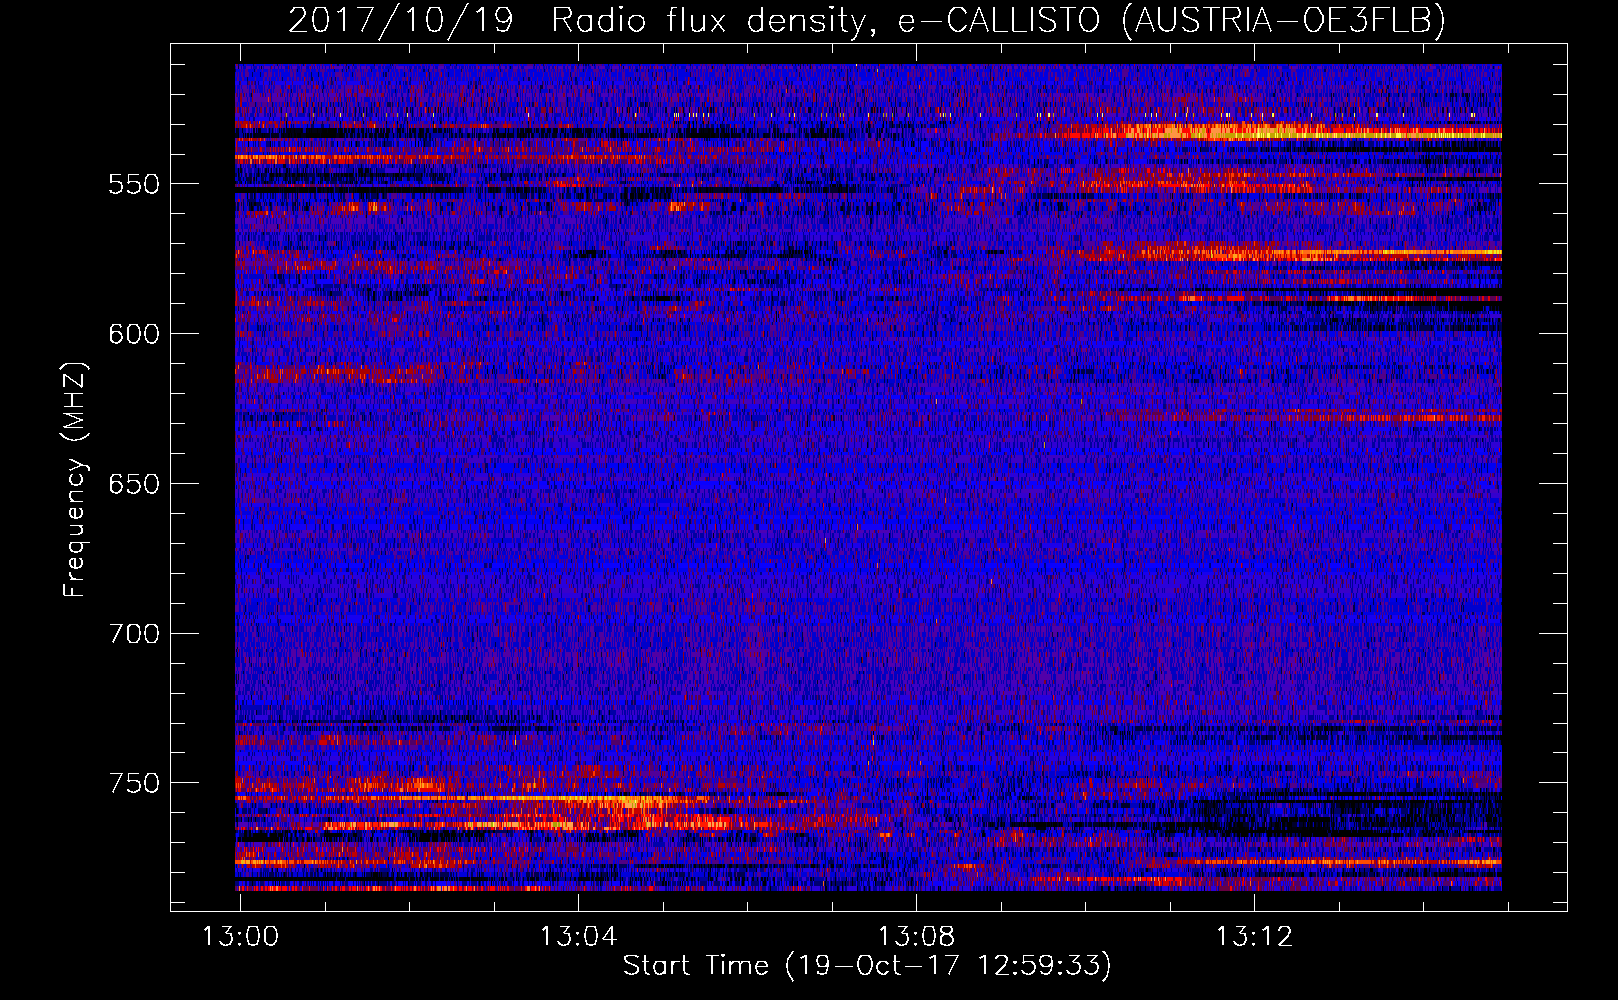The height and width of the screenshot is (1000, 1618).
Task: Click the 13:08 time tick label
Action: click(x=916, y=937)
